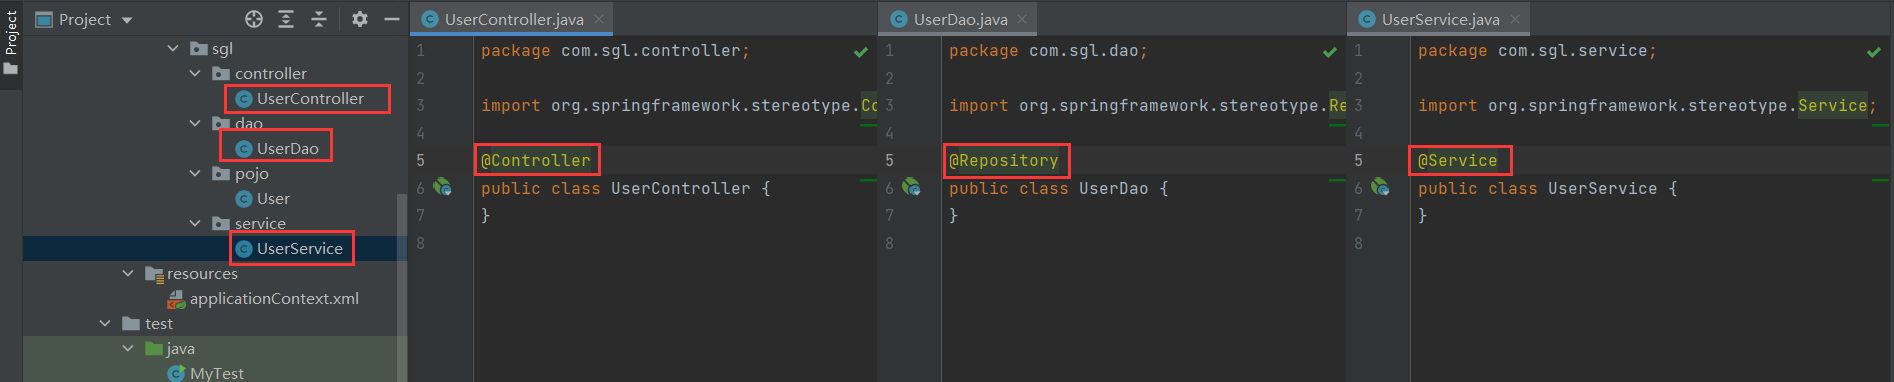Image resolution: width=1894 pixels, height=382 pixels.
Task: Collapse the pojo package chevron
Action: coord(195,173)
